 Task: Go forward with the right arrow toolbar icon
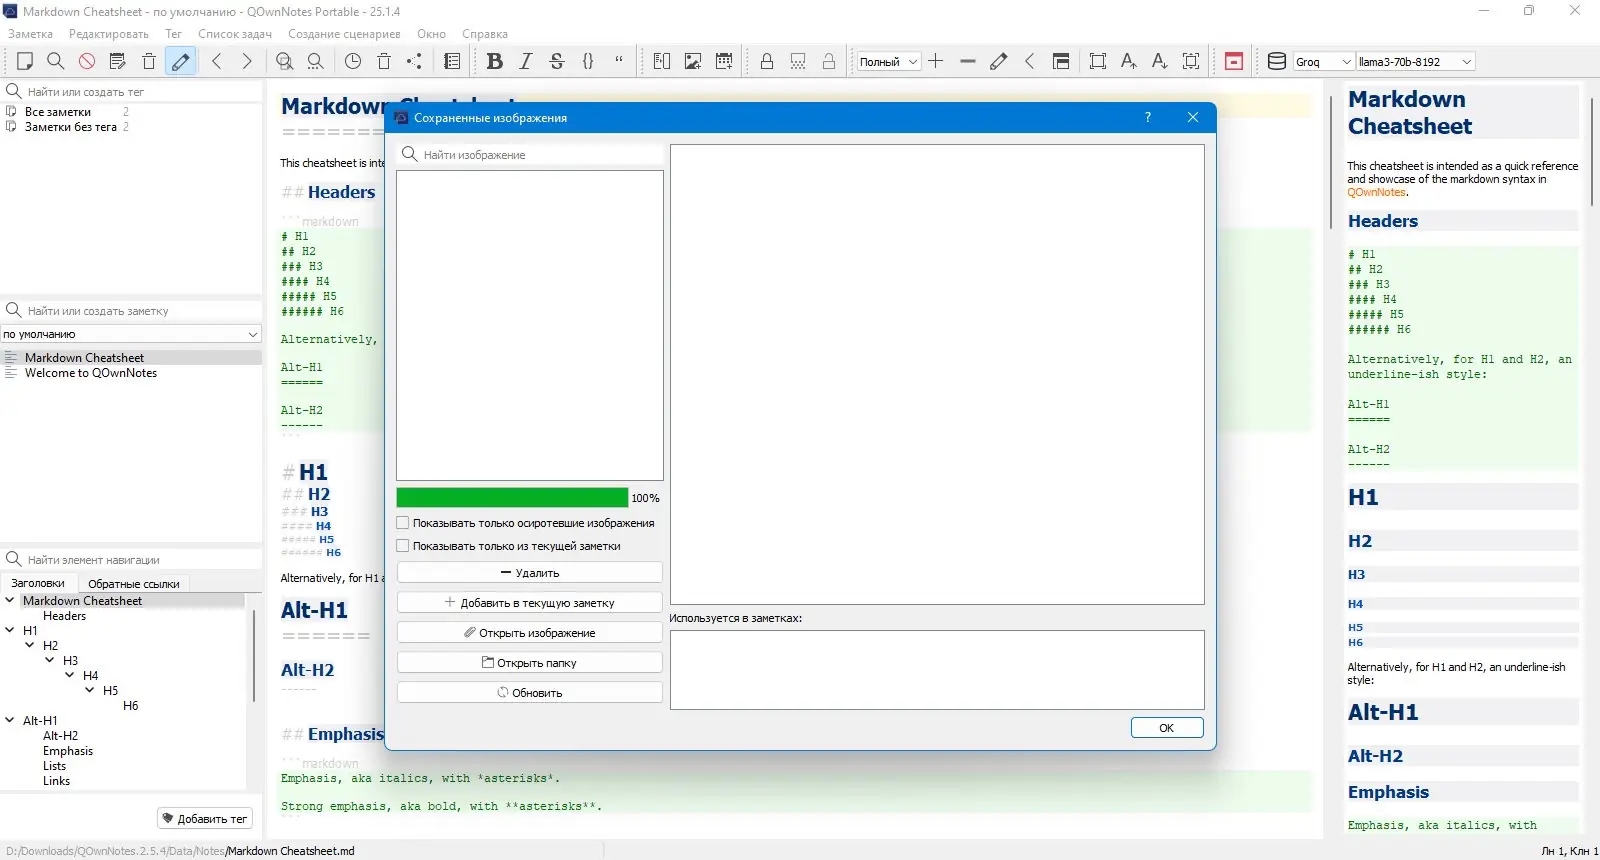(x=247, y=61)
